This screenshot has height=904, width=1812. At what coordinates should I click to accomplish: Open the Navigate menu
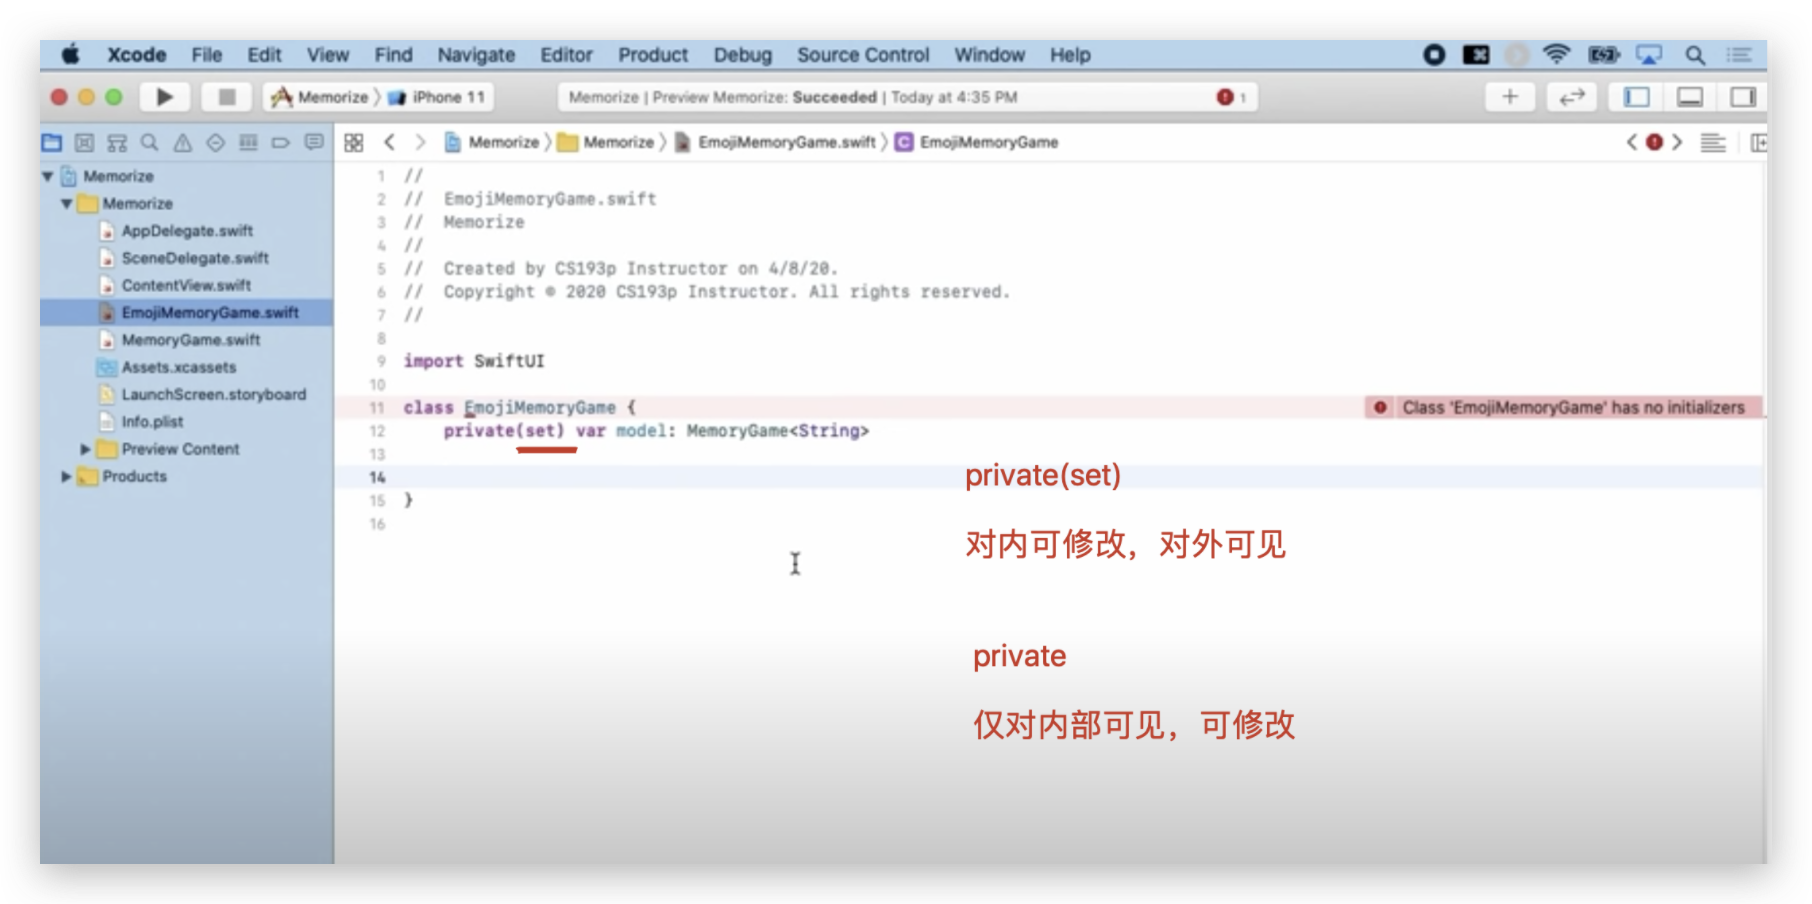(x=476, y=55)
